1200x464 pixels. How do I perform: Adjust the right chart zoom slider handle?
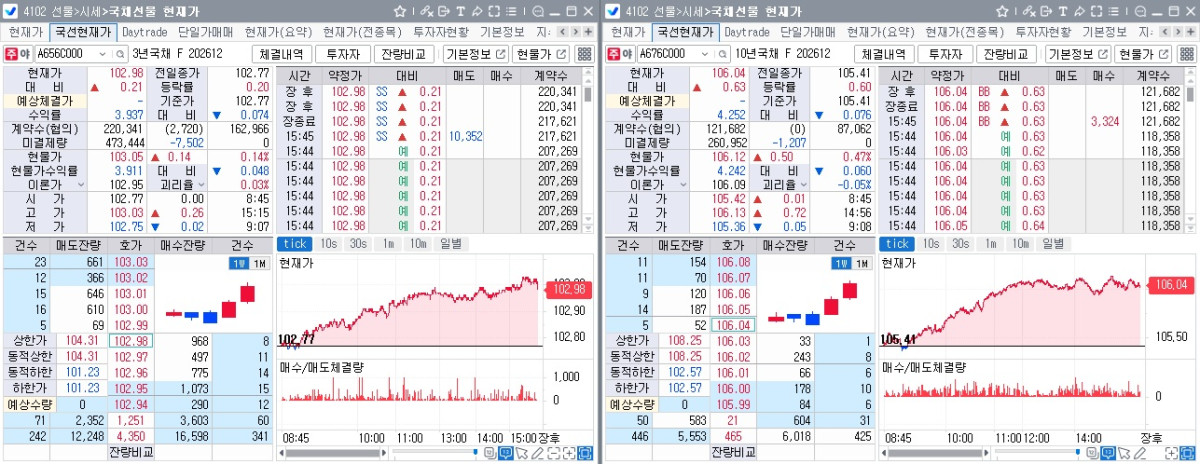1078,451
